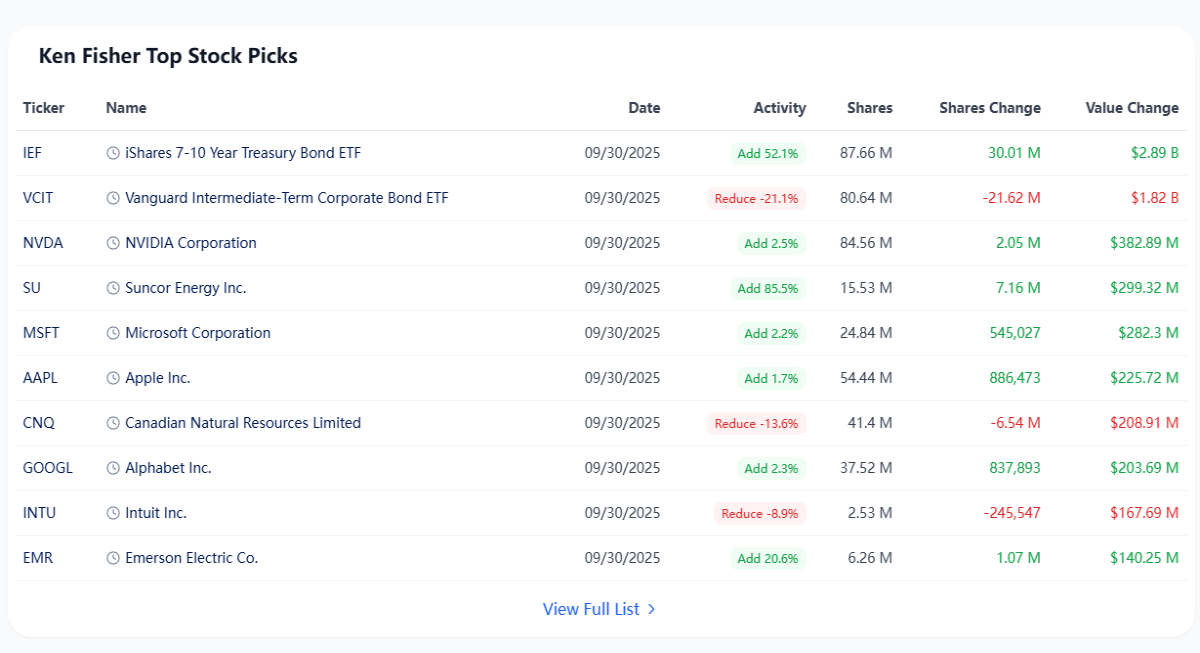This screenshot has height=653, width=1200.
Task: Click clock icon beside Apple Inc.
Action: coord(113,378)
